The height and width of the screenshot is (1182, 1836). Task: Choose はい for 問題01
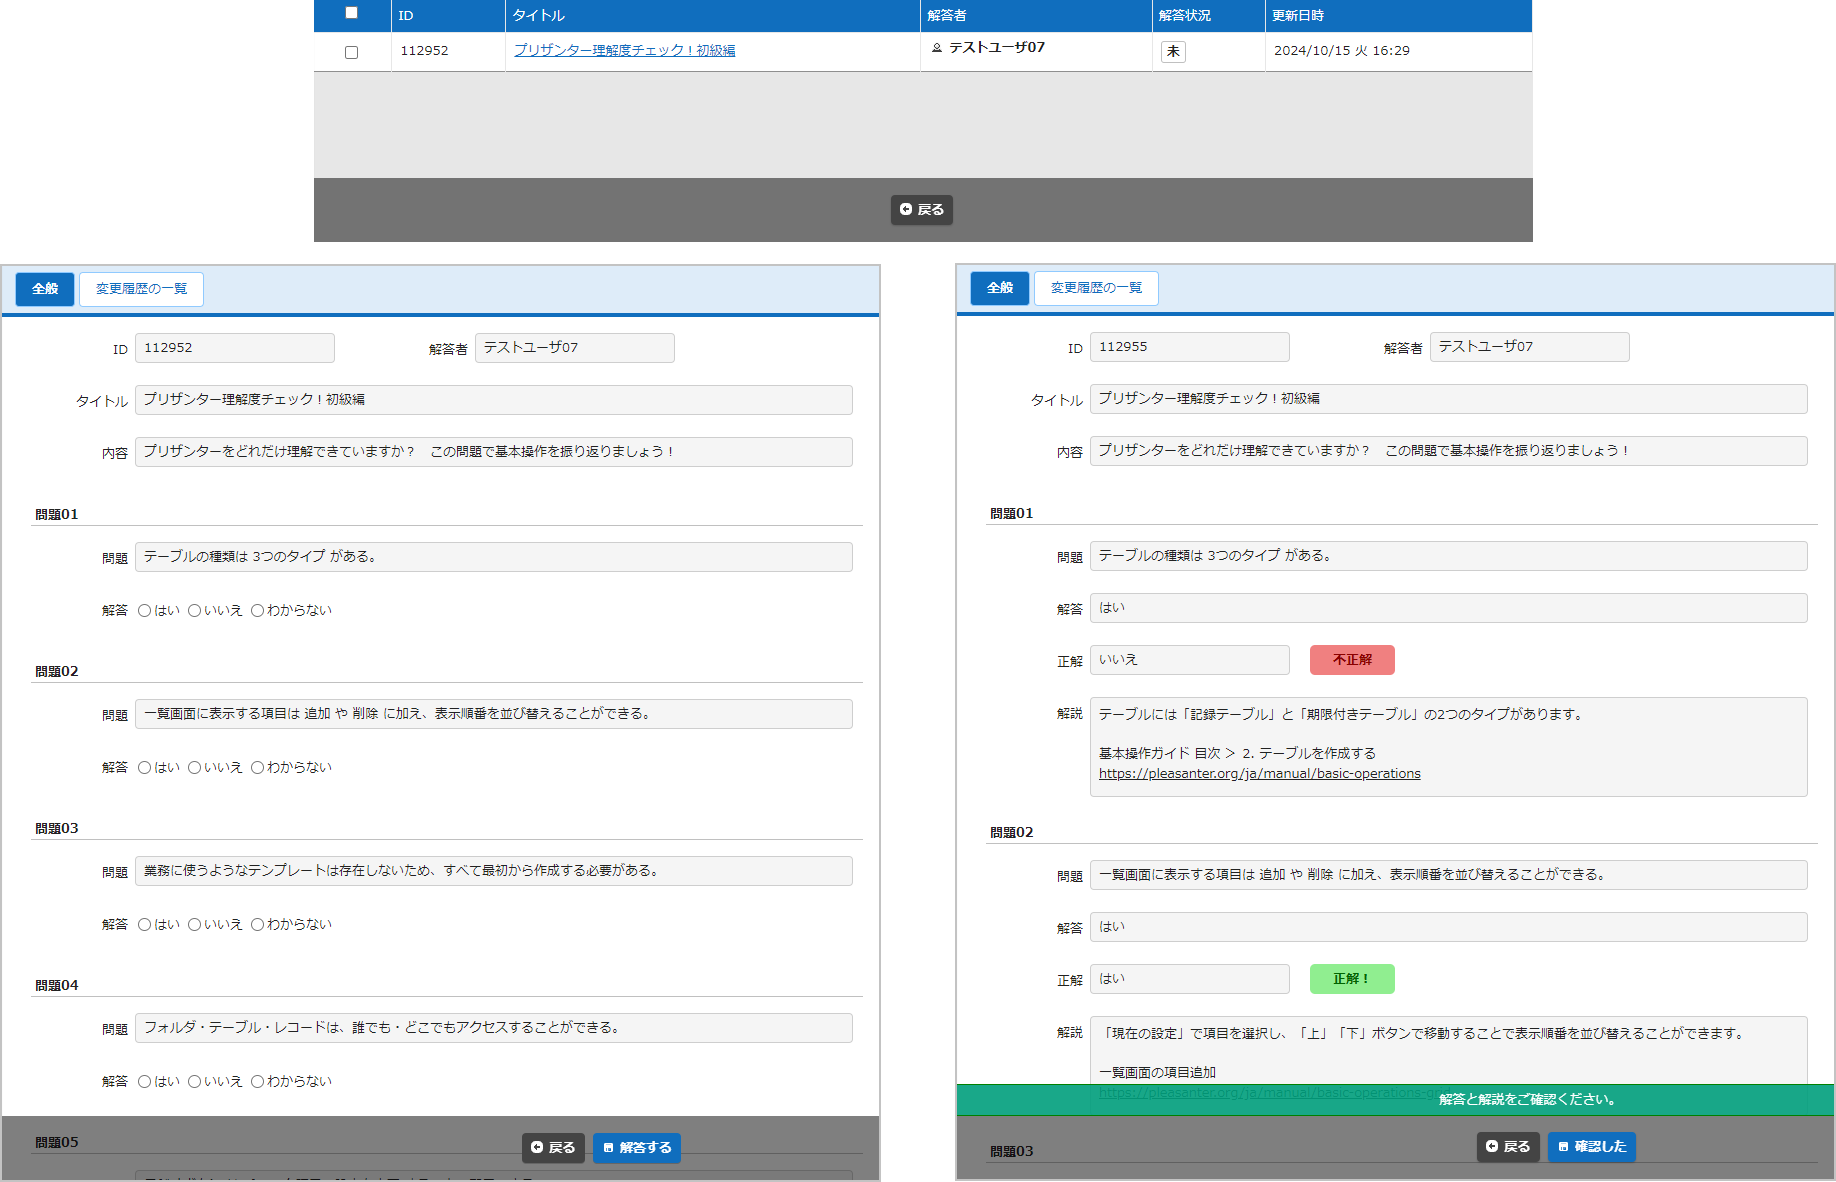[x=144, y=611]
